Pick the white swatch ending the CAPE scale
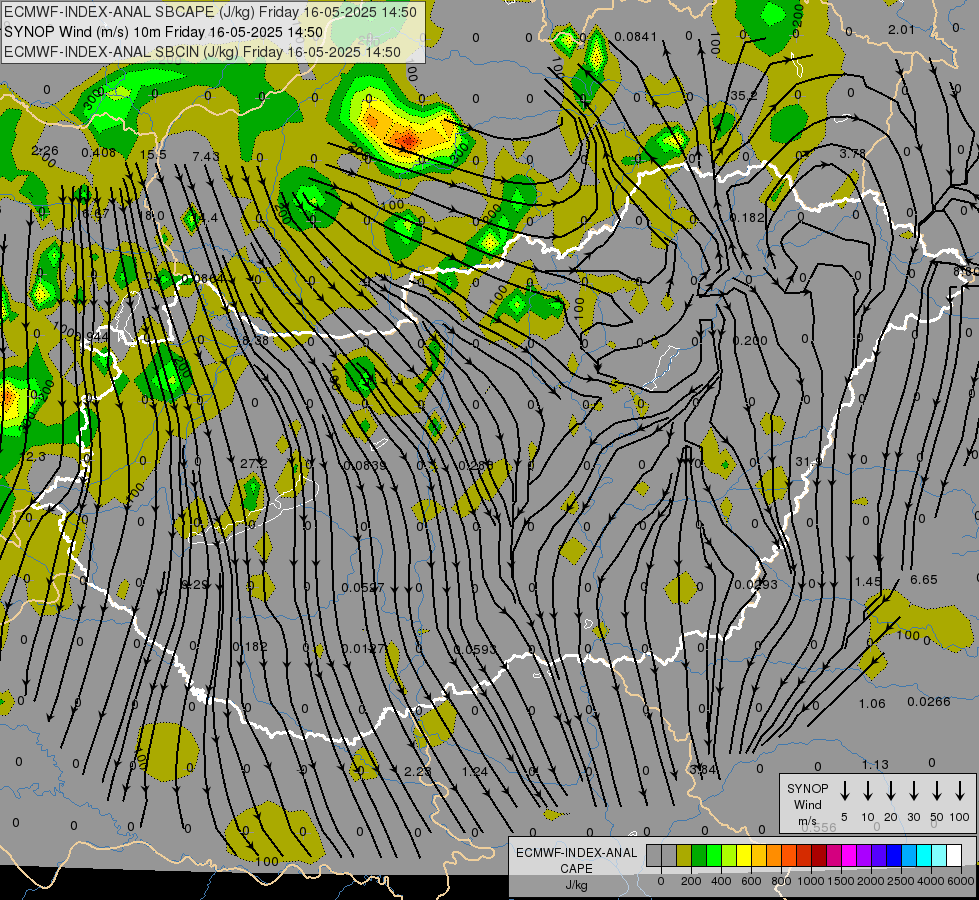 click(954, 856)
